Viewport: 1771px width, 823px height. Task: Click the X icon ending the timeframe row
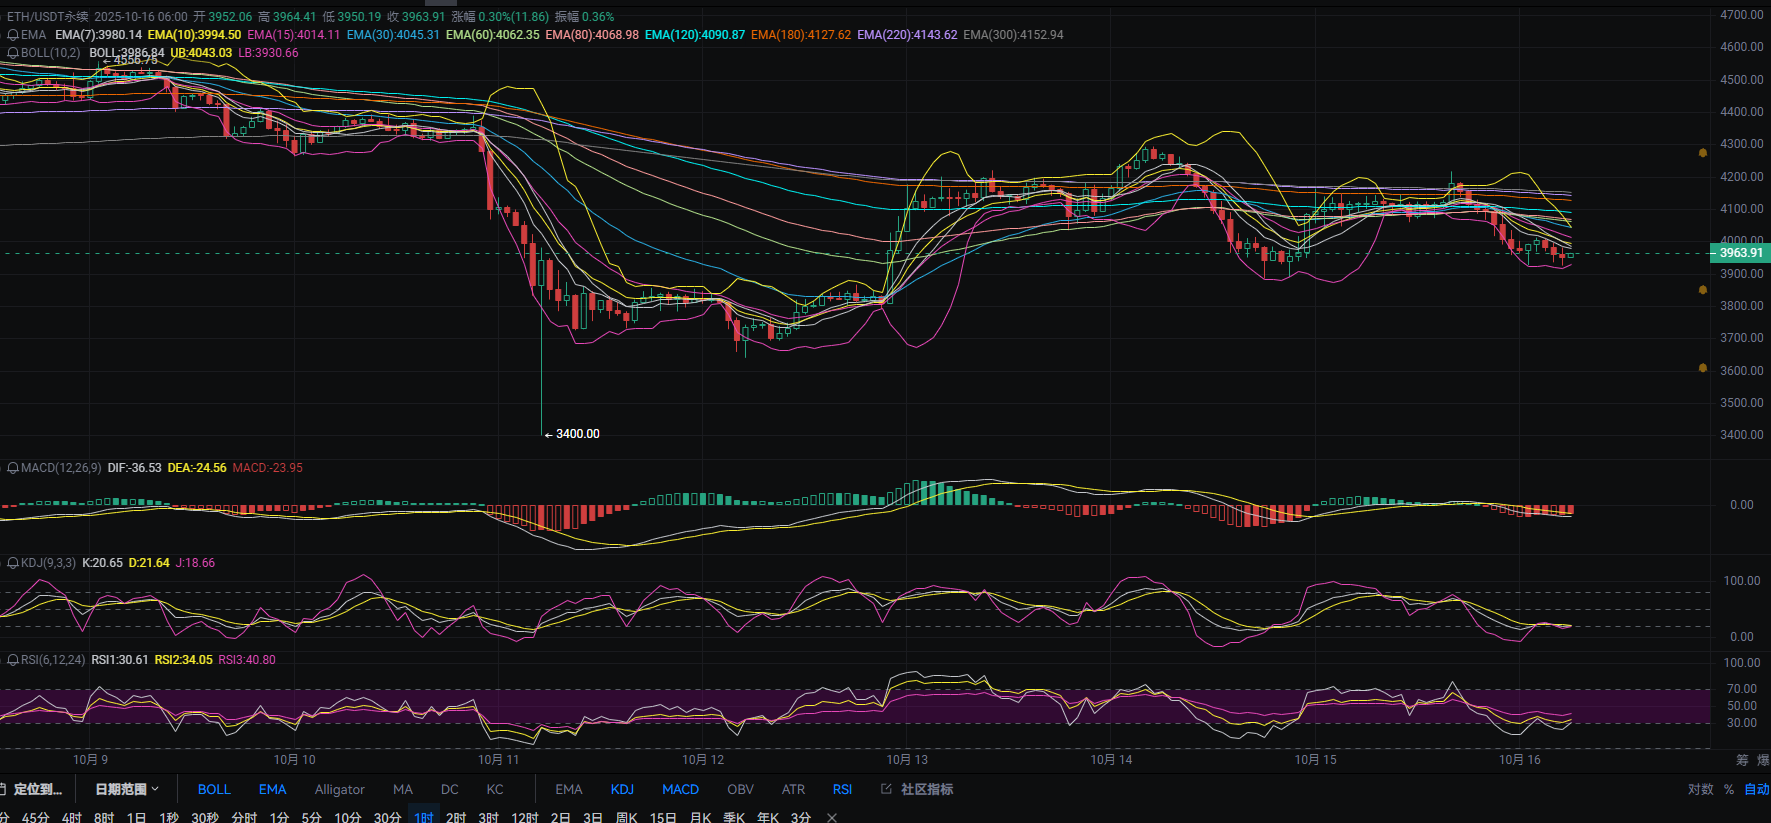click(831, 817)
